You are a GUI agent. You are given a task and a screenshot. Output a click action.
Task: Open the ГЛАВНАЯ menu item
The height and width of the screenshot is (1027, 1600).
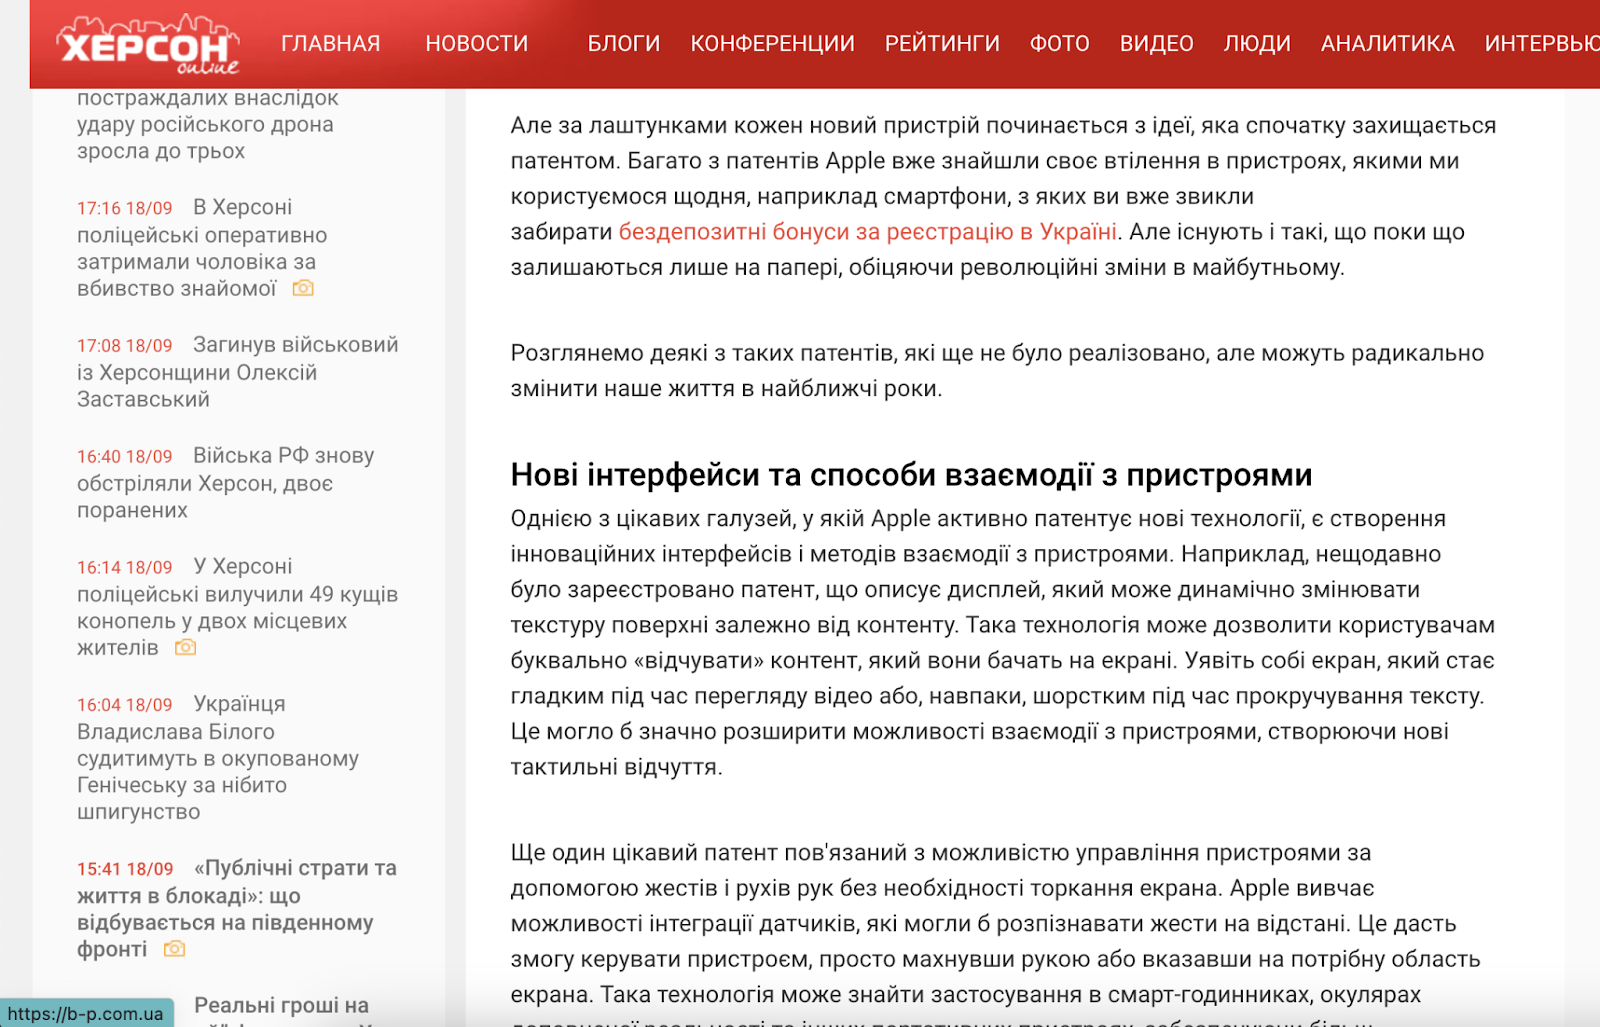click(330, 43)
